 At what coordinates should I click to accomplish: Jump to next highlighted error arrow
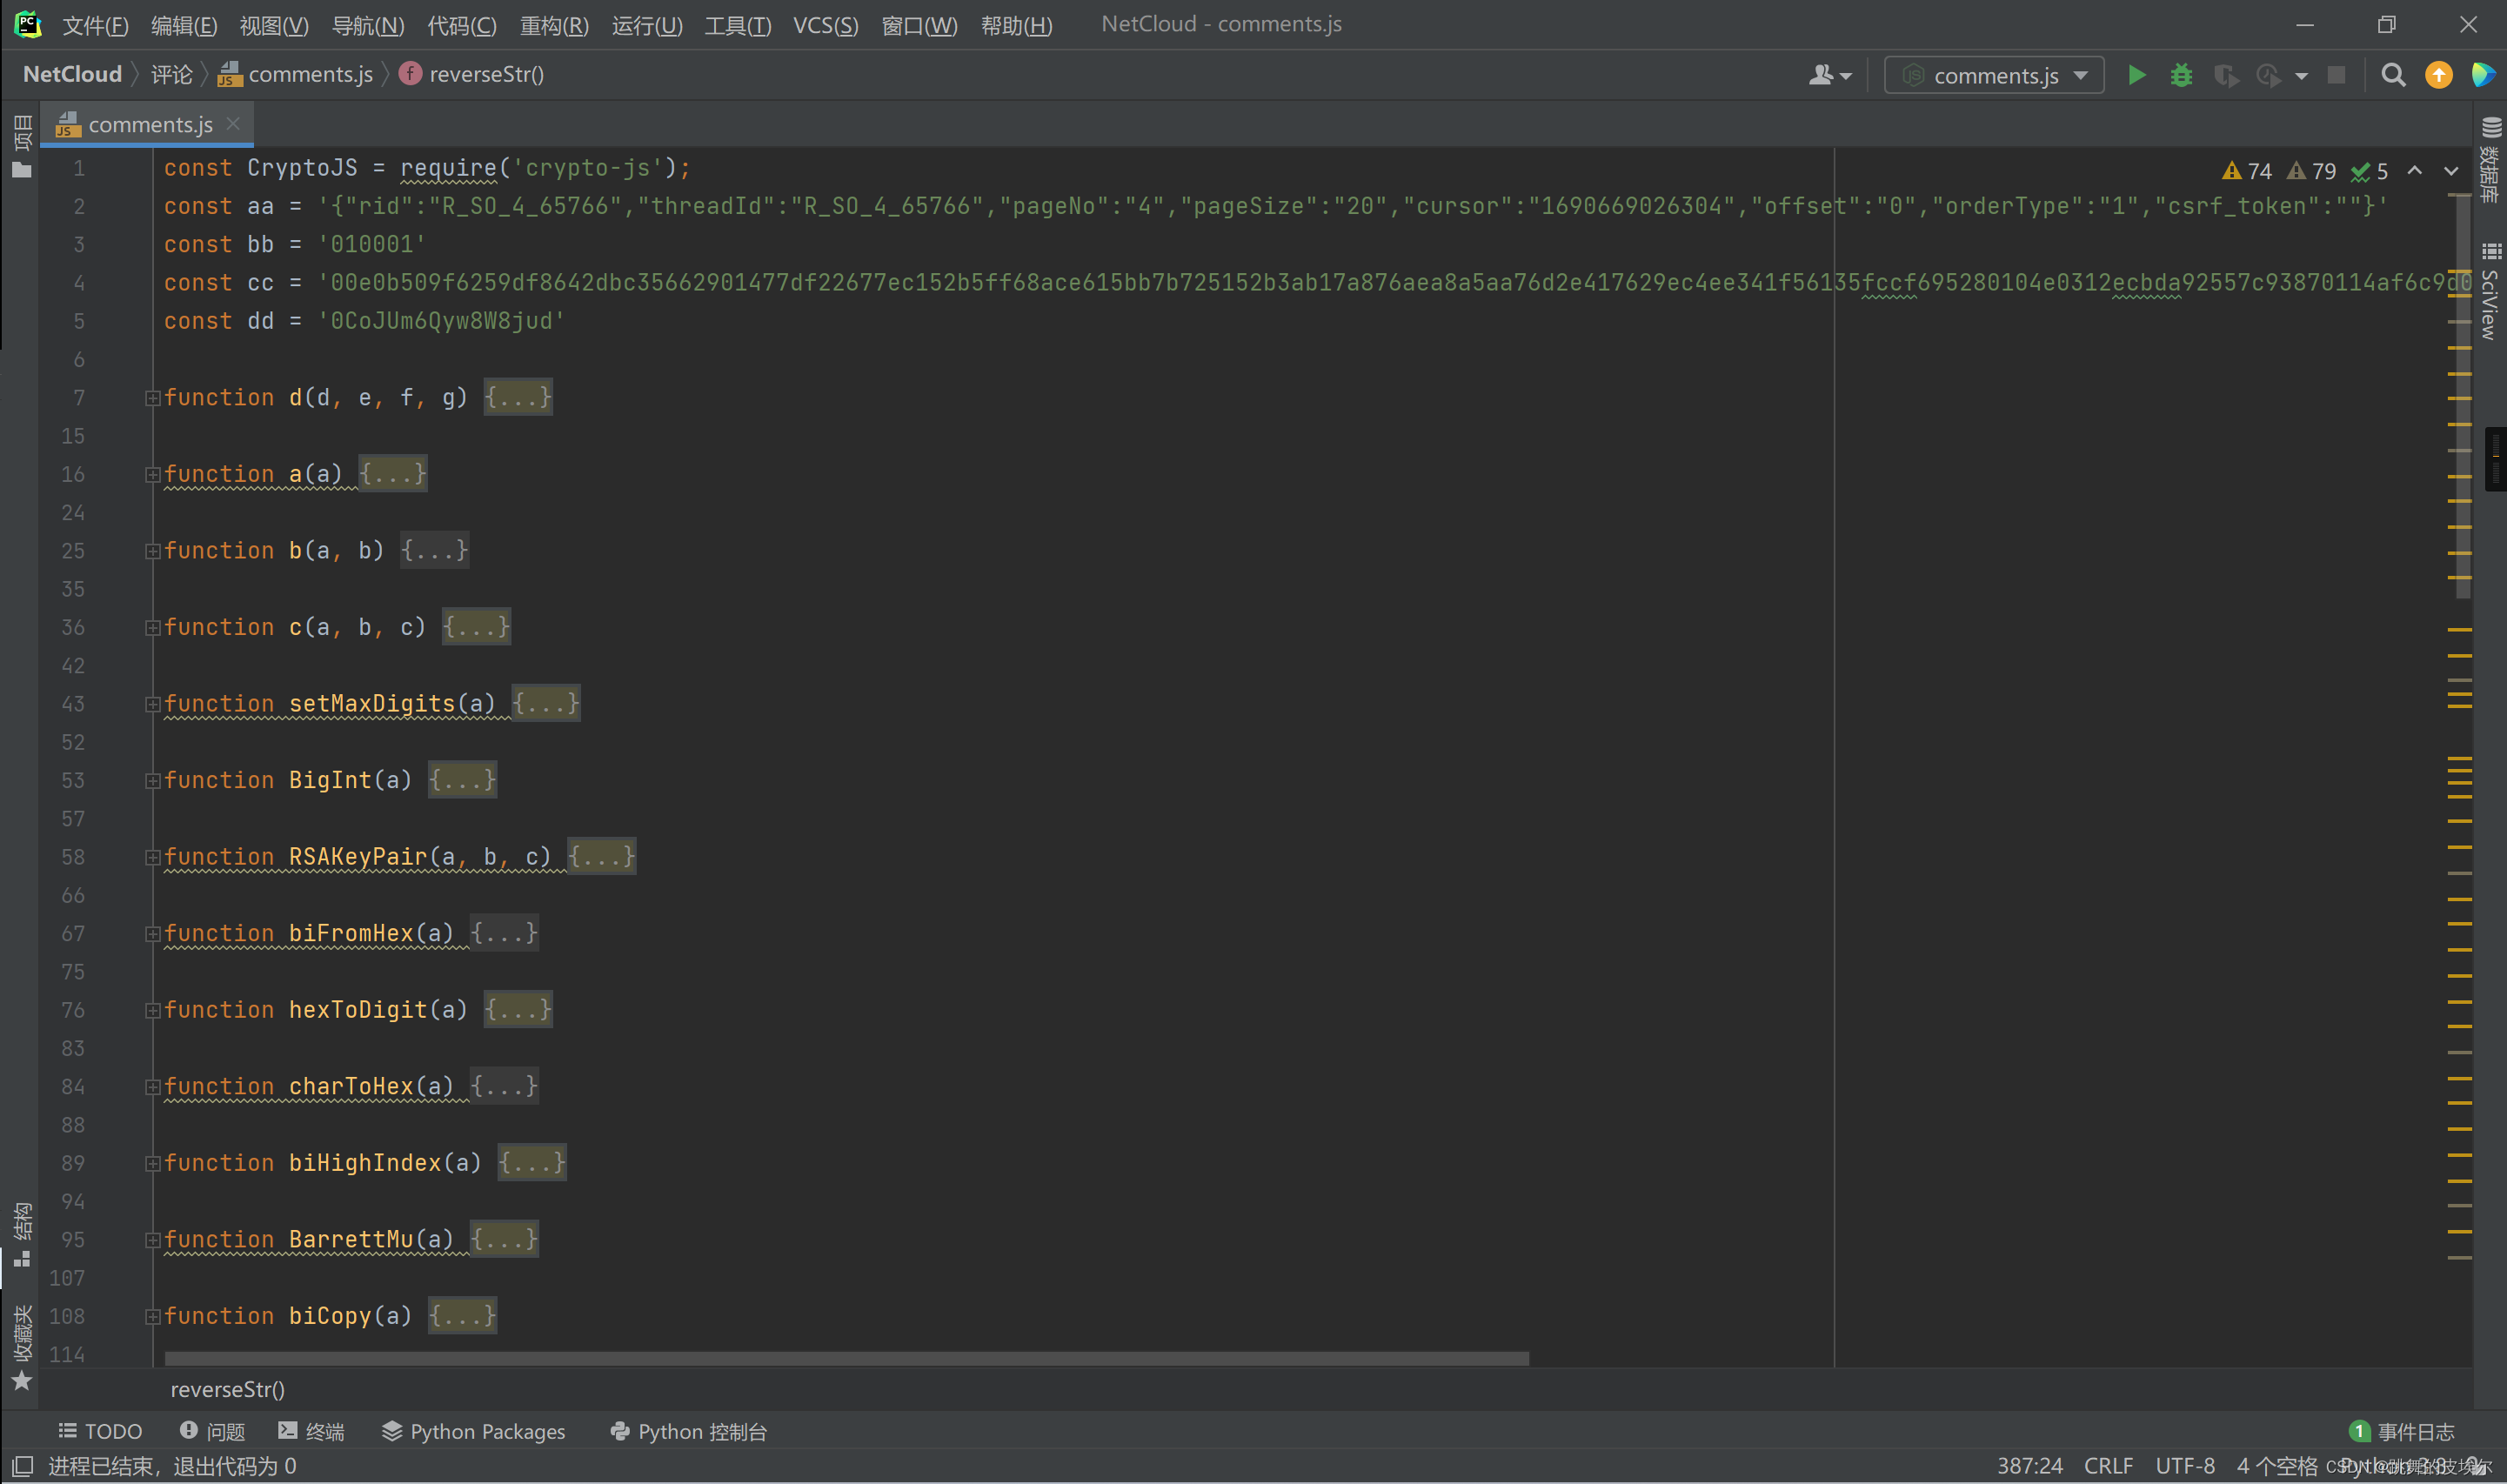2451,171
